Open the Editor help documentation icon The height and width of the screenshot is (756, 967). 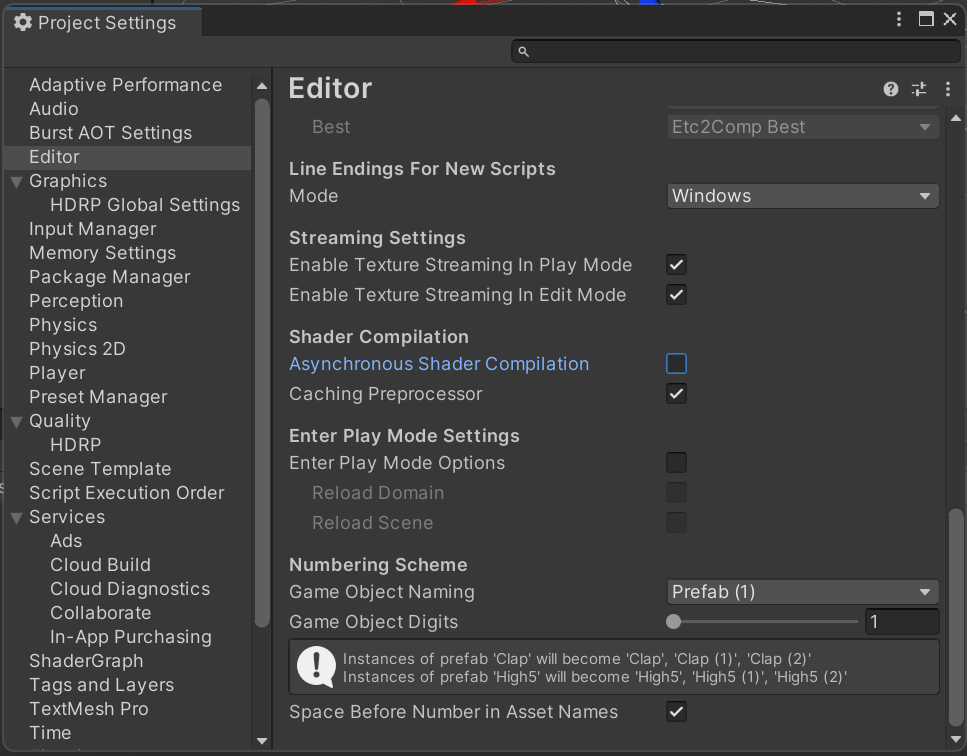(x=891, y=89)
